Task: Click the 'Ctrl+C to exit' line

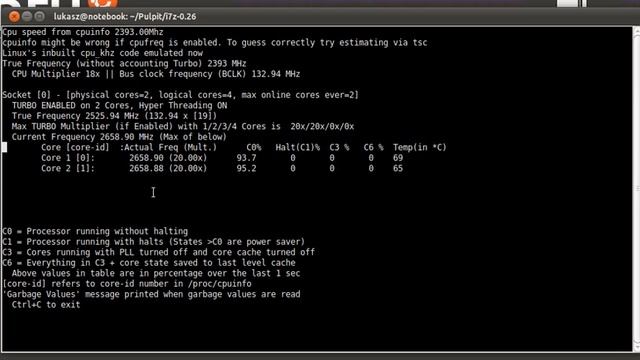Action: point(46,305)
